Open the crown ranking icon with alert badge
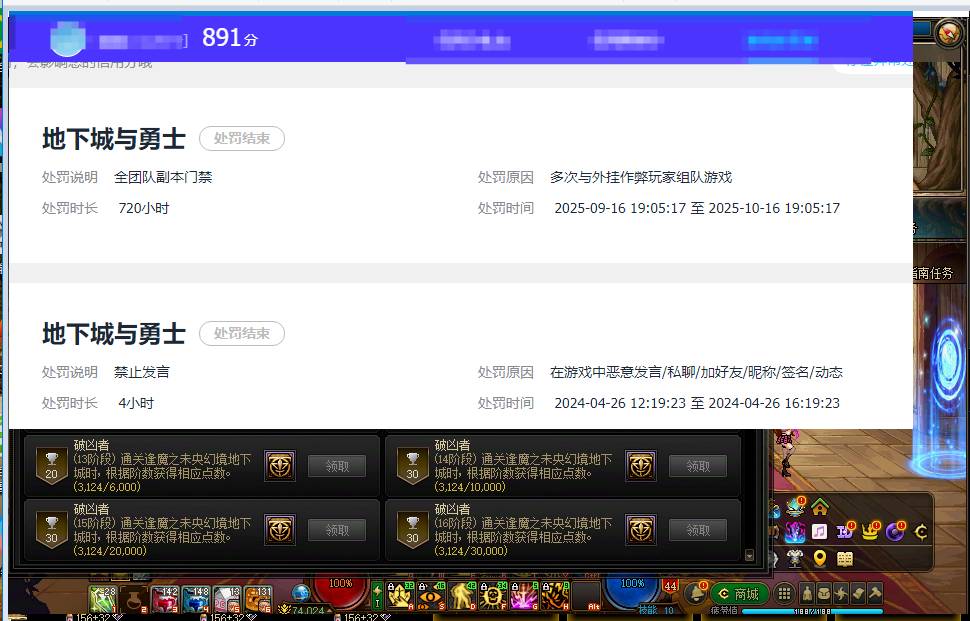This screenshot has width=970, height=621. (x=870, y=531)
